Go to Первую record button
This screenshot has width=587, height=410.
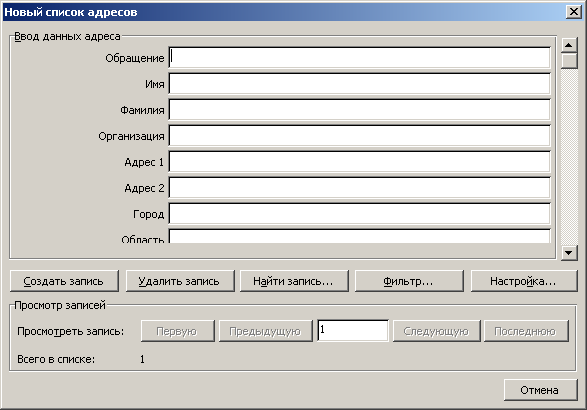[x=177, y=331]
